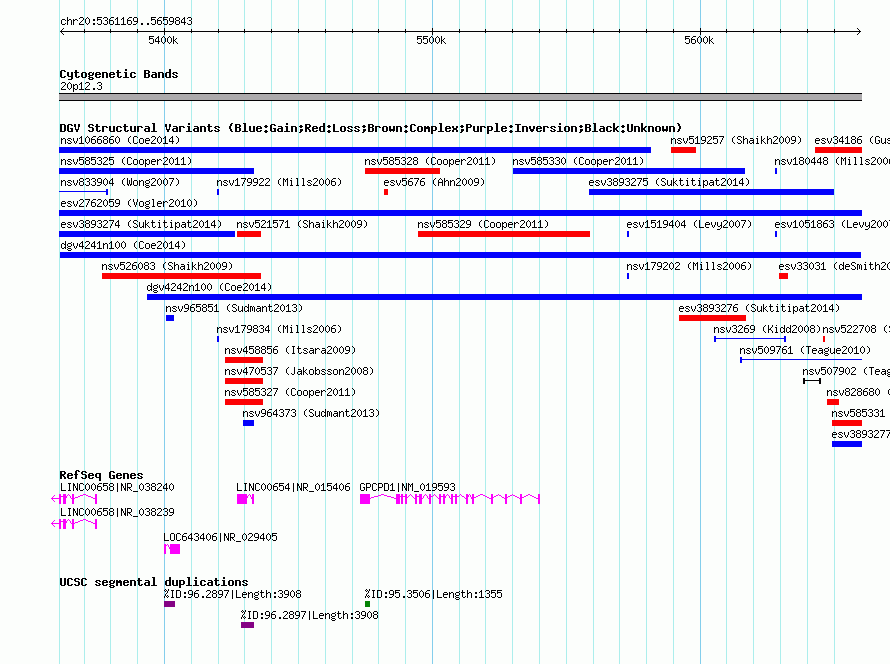
Task: Open the dgv4241n100 (Coe2014) variant bar
Action: (460, 255)
